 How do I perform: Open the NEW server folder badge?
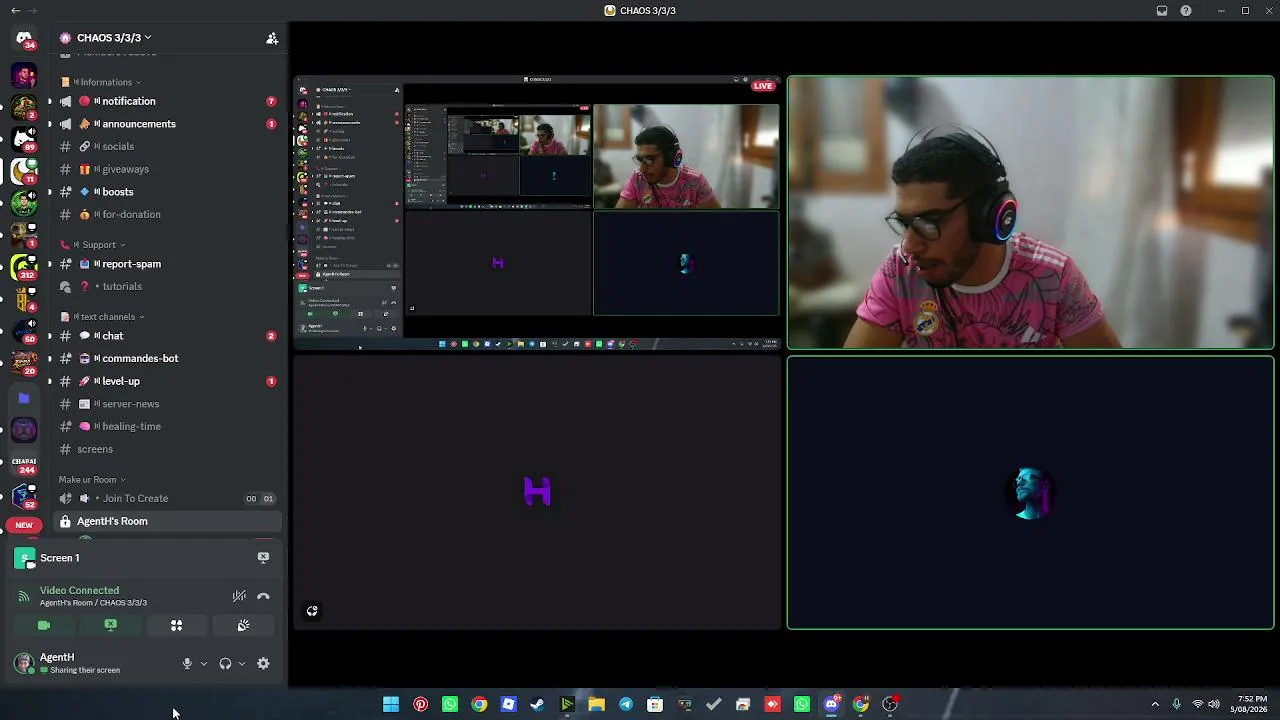[x=24, y=525]
